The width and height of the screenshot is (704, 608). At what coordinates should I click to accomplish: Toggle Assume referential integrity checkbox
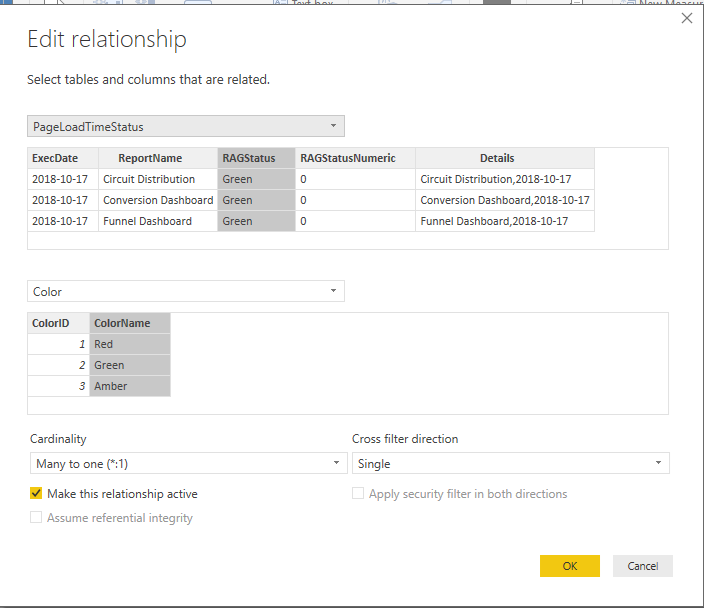click(x=36, y=517)
